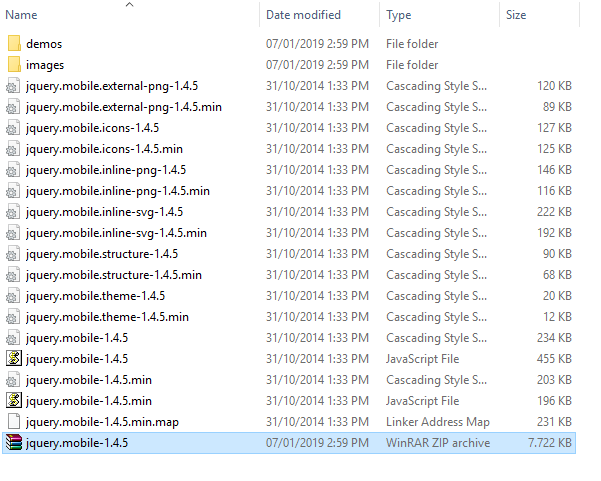Click the date modified cell of the images folder

[317, 65]
